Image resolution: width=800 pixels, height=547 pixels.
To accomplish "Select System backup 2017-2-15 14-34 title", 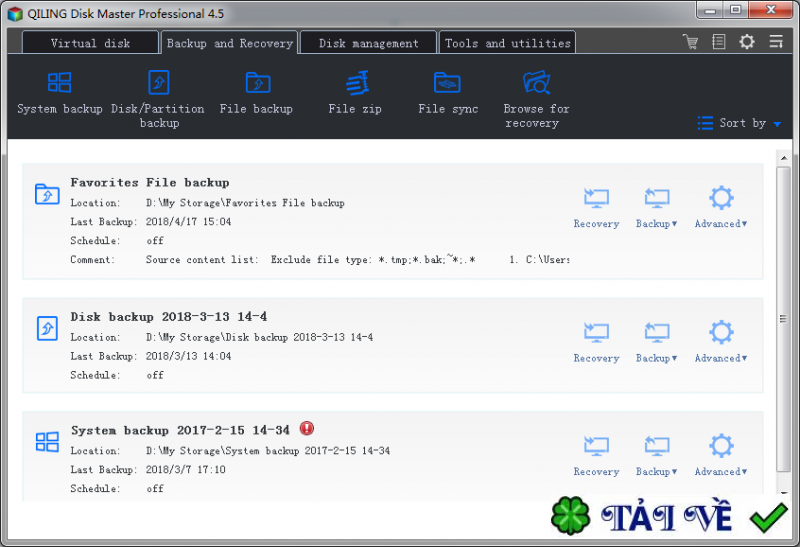I will point(180,430).
